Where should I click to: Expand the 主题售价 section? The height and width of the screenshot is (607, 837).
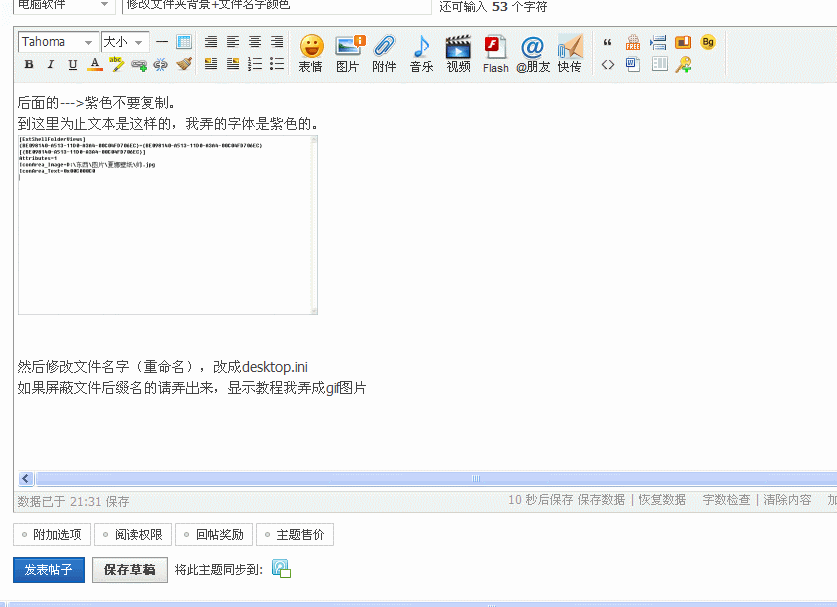click(x=295, y=534)
